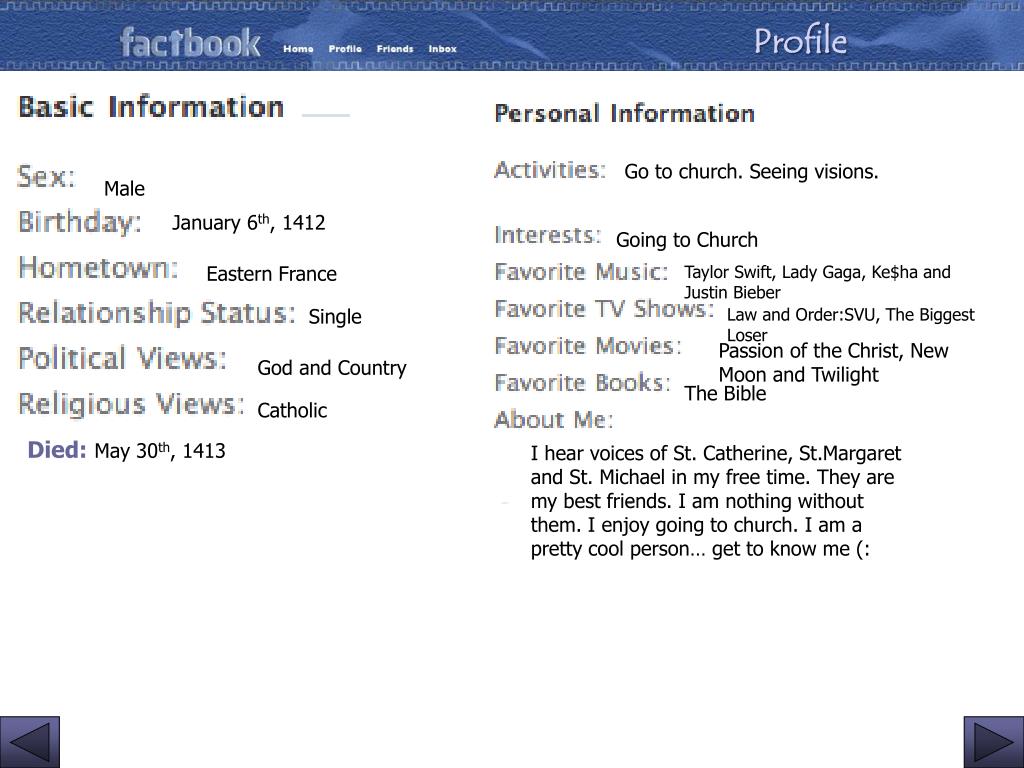Open the Friends menu link
The width and height of the screenshot is (1024, 768).
[395, 49]
